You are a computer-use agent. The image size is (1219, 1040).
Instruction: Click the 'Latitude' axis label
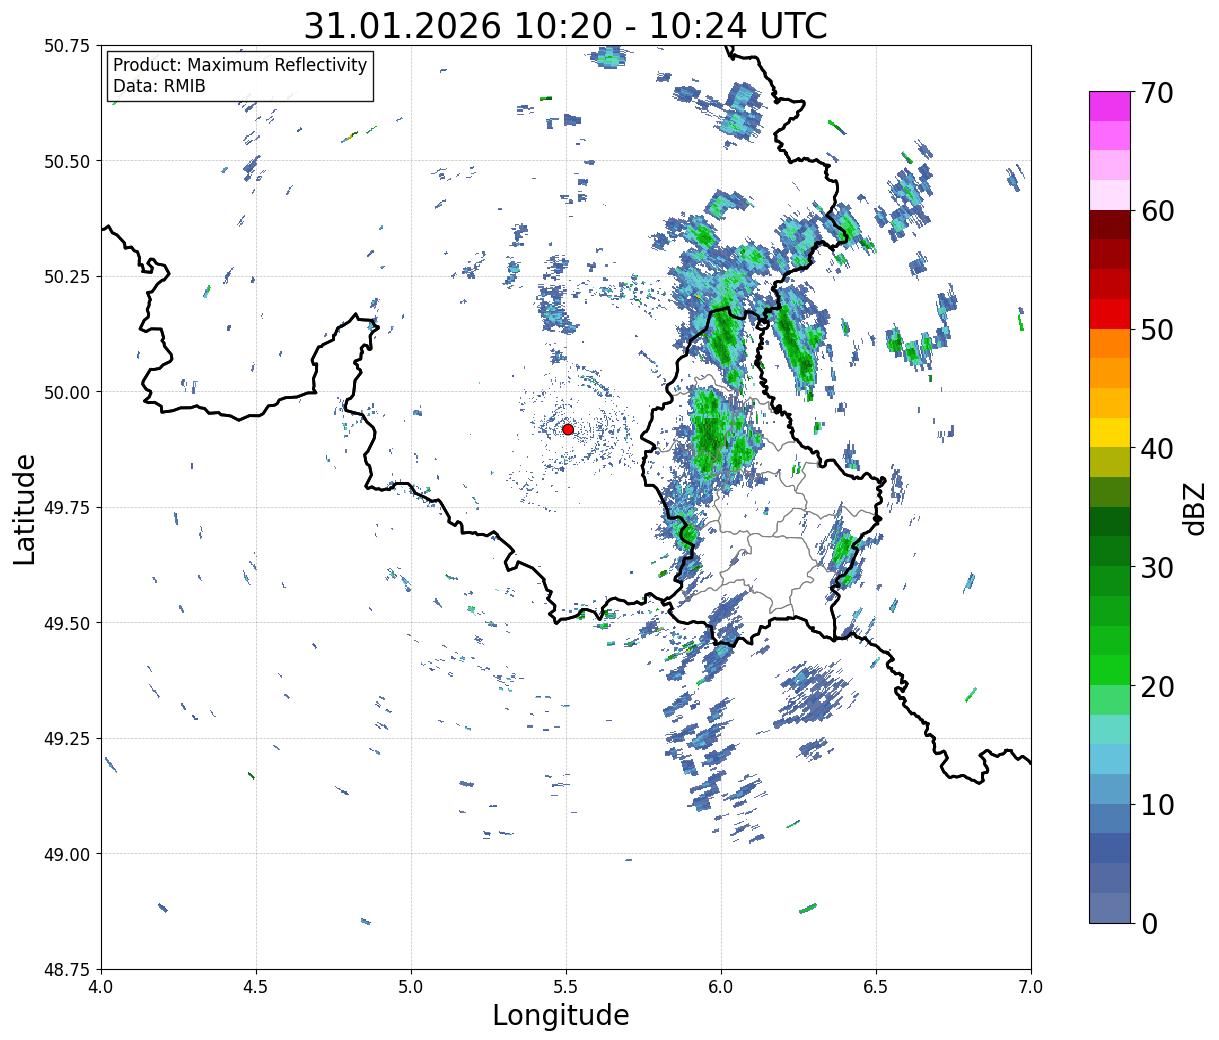pyautogui.click(x=25, y=508)
